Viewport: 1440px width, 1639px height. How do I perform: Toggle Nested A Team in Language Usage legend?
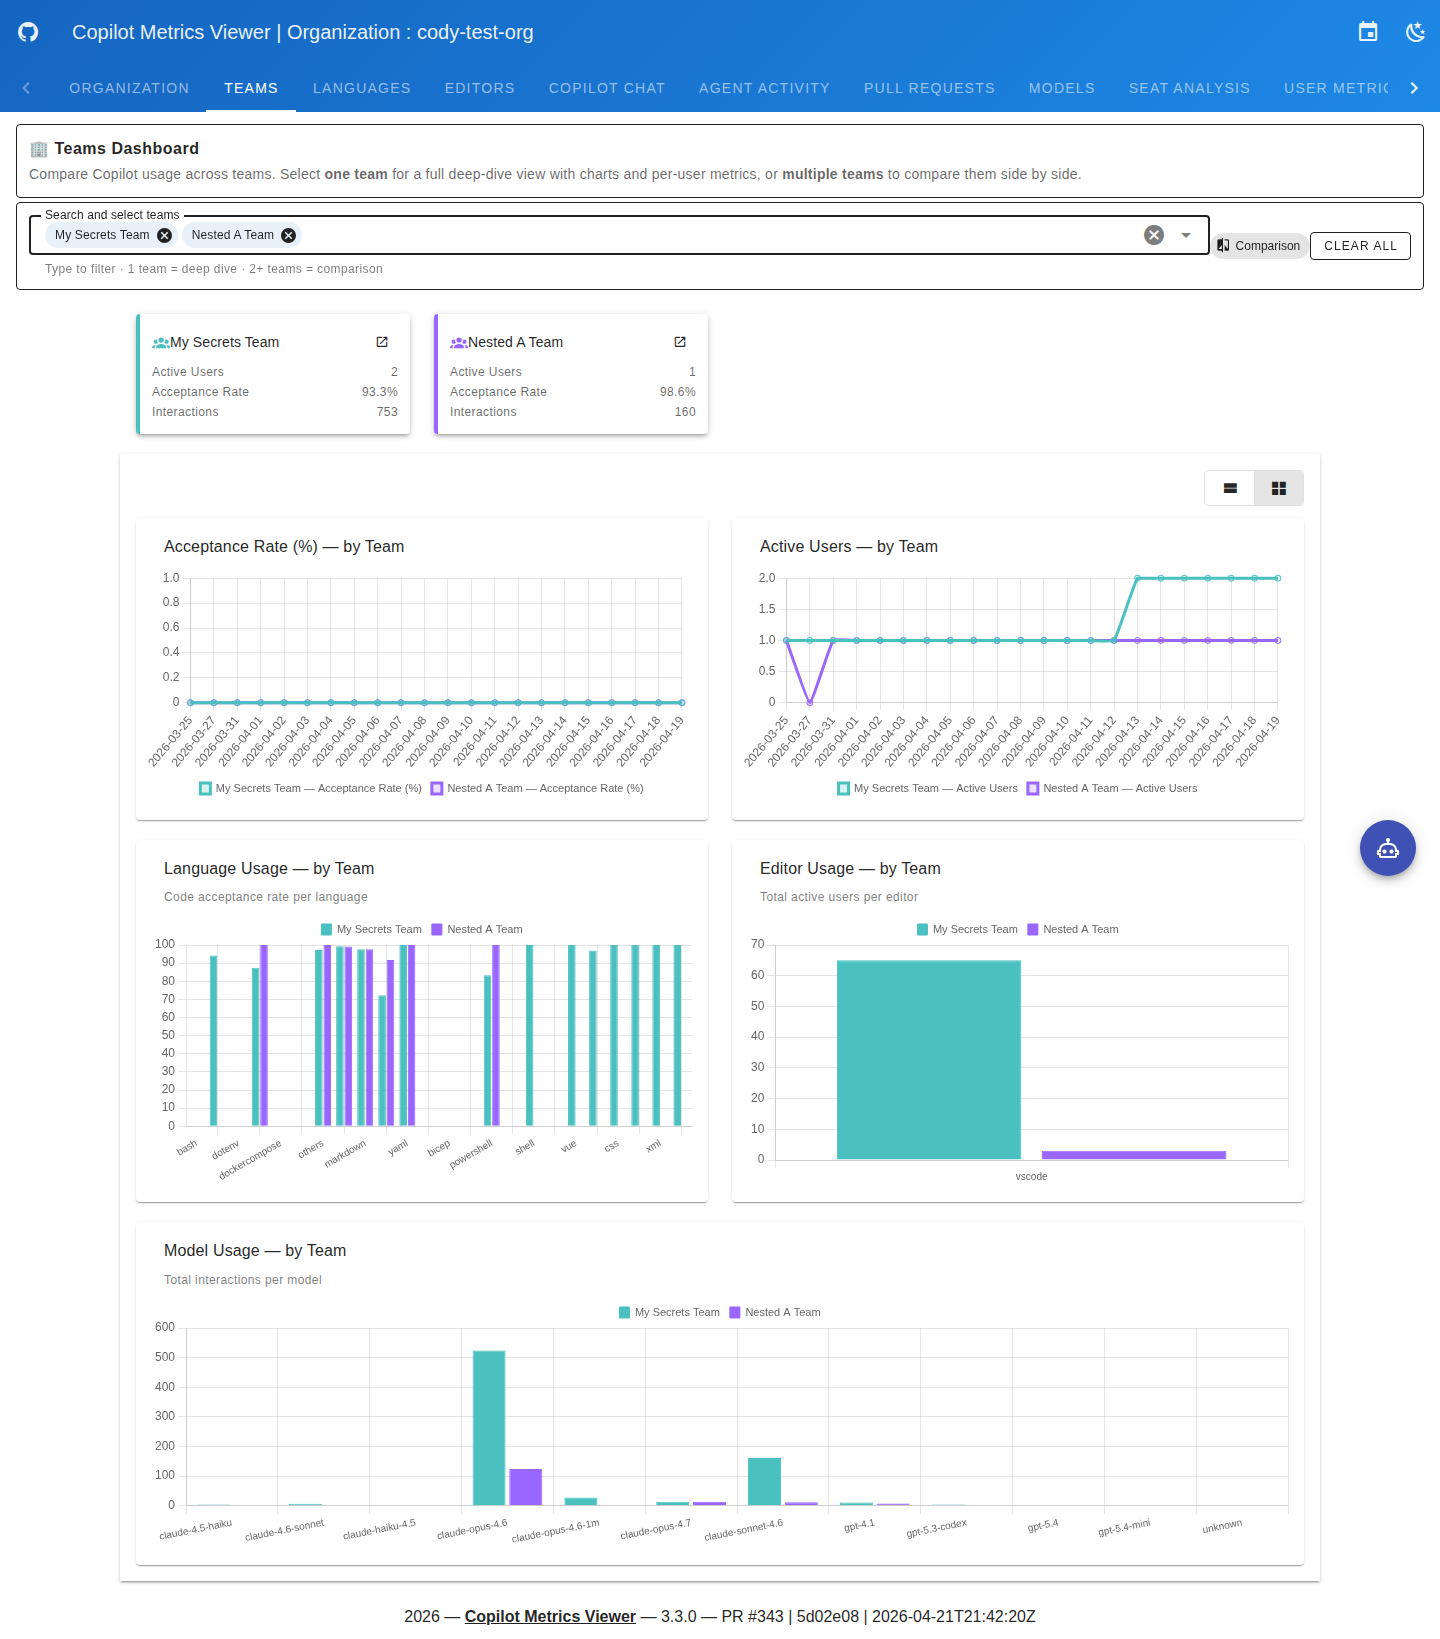pyautogui.click(x=476, y=929)
